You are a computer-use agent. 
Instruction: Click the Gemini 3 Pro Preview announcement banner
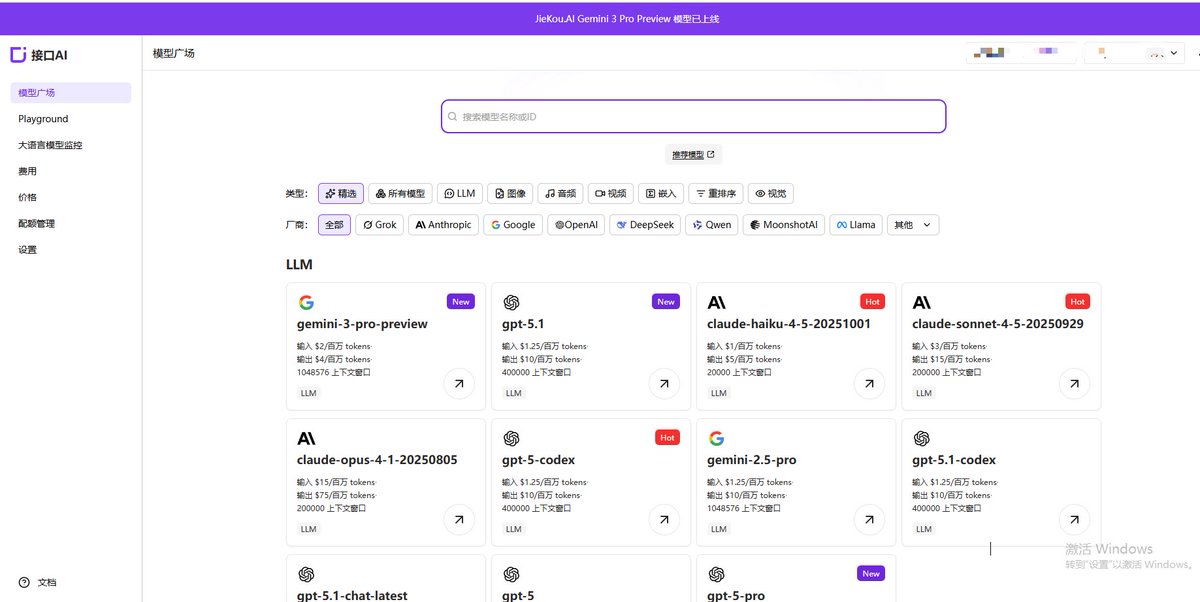coord(600,18)
